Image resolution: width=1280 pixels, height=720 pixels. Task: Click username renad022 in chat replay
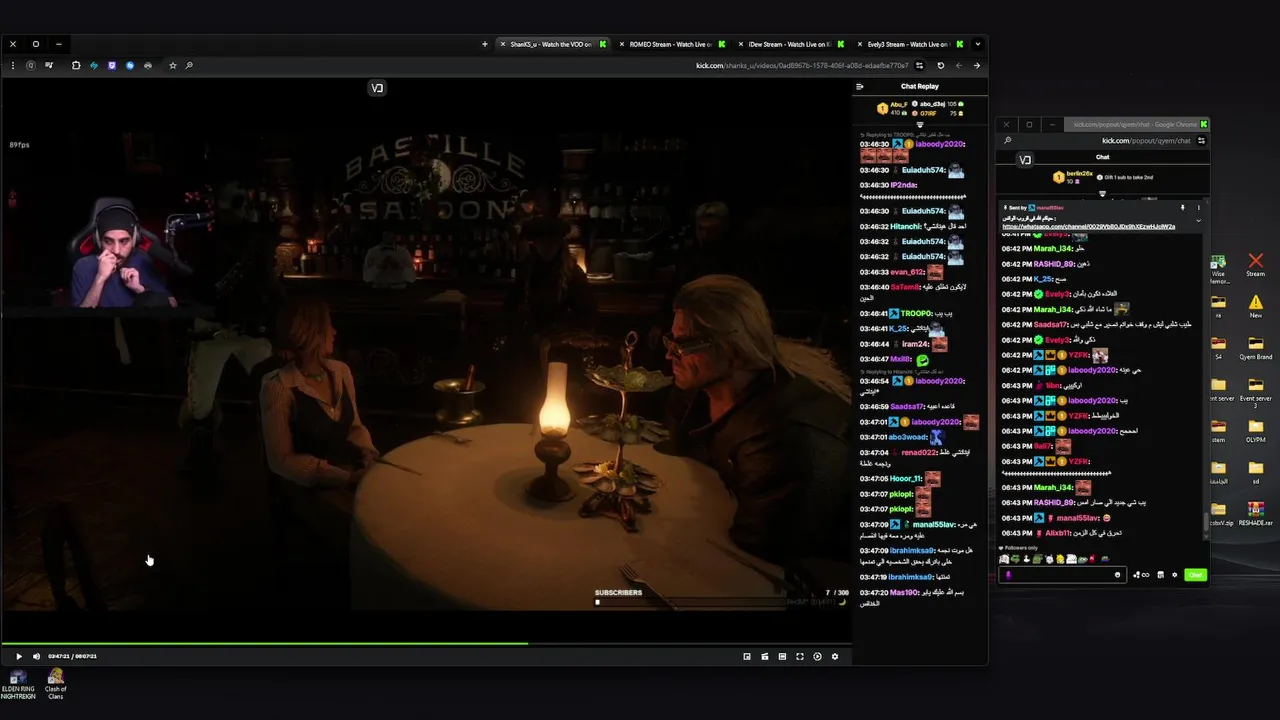(918, 452)
